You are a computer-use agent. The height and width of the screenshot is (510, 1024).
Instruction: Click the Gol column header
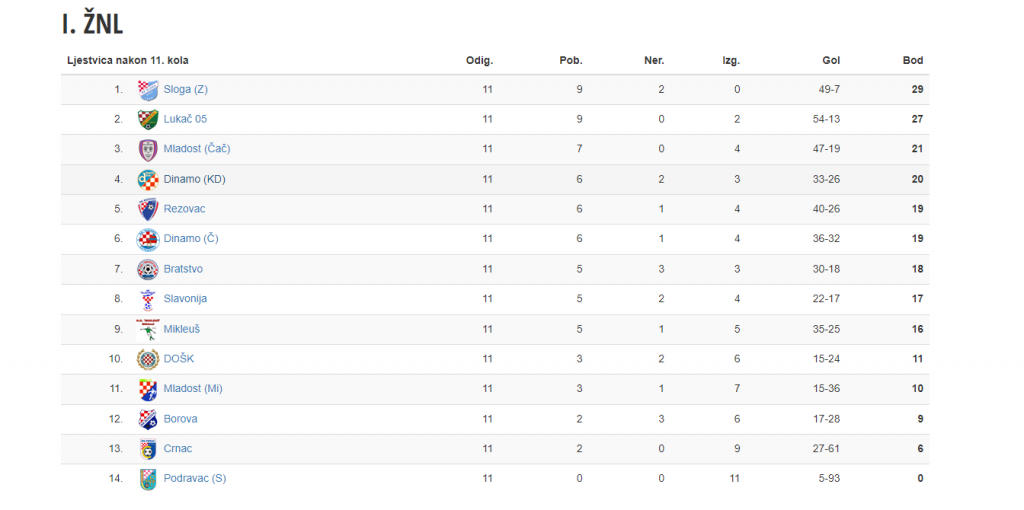(831, 61)
